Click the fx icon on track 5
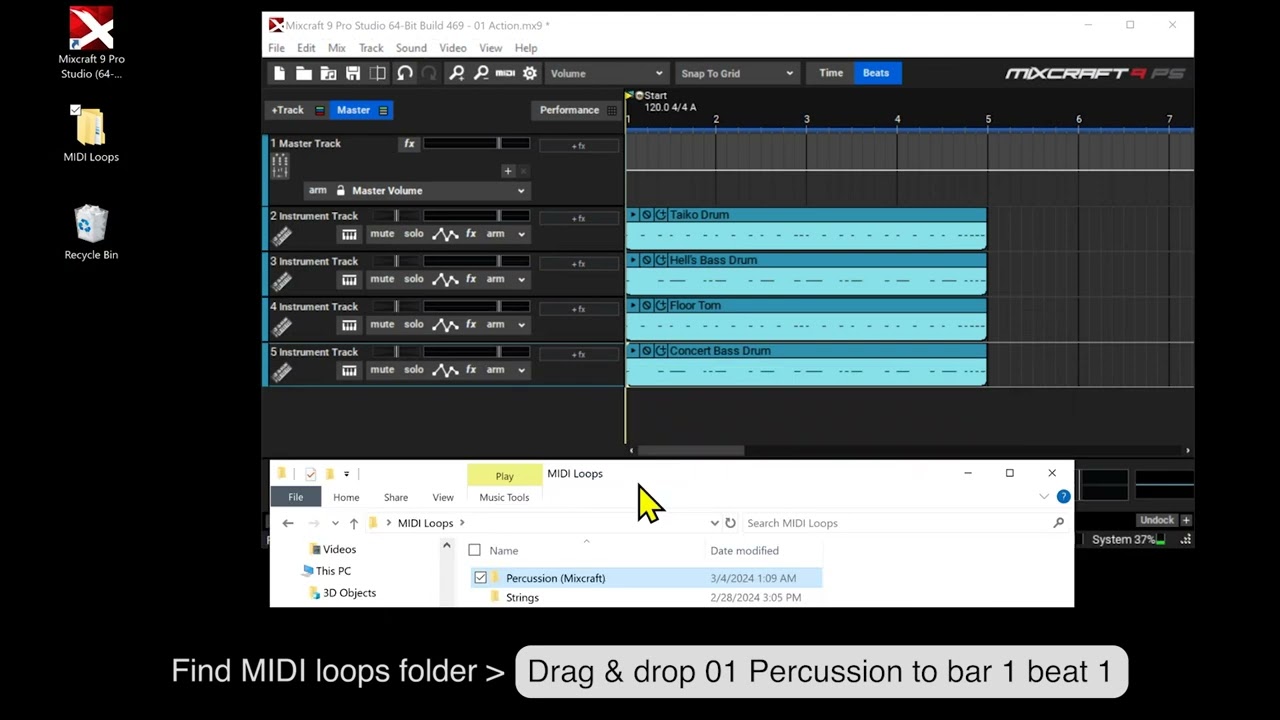 click(x=471, y=370)
